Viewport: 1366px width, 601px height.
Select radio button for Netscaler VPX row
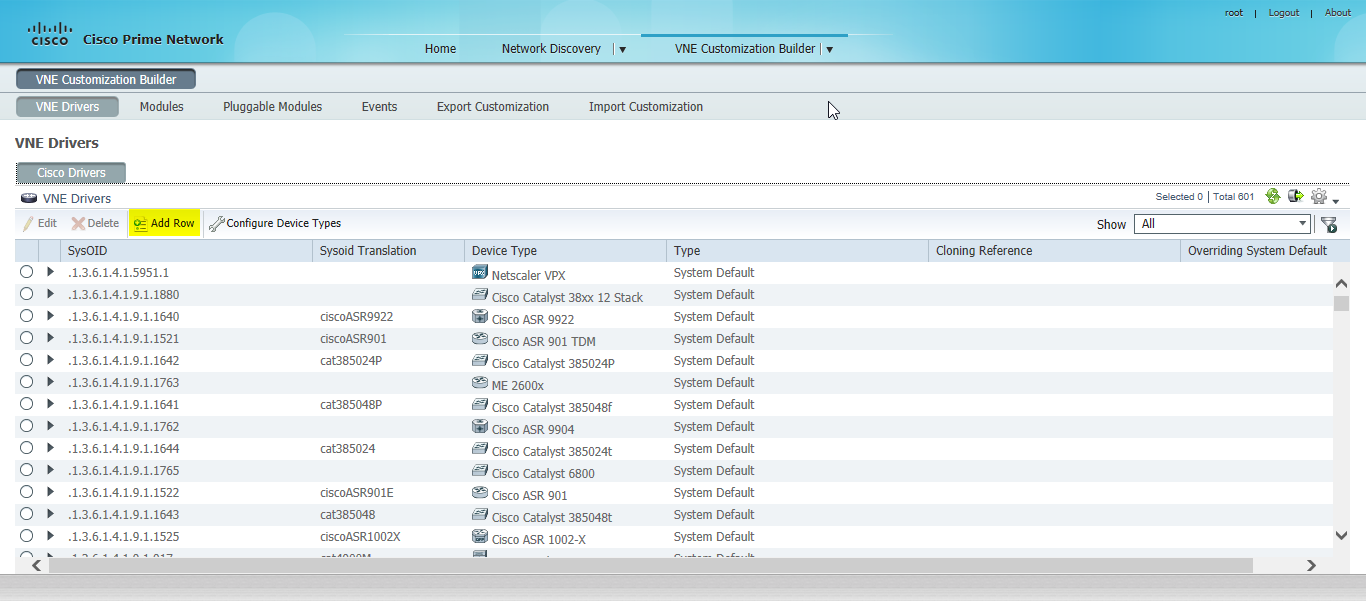(x=27, y=272)
